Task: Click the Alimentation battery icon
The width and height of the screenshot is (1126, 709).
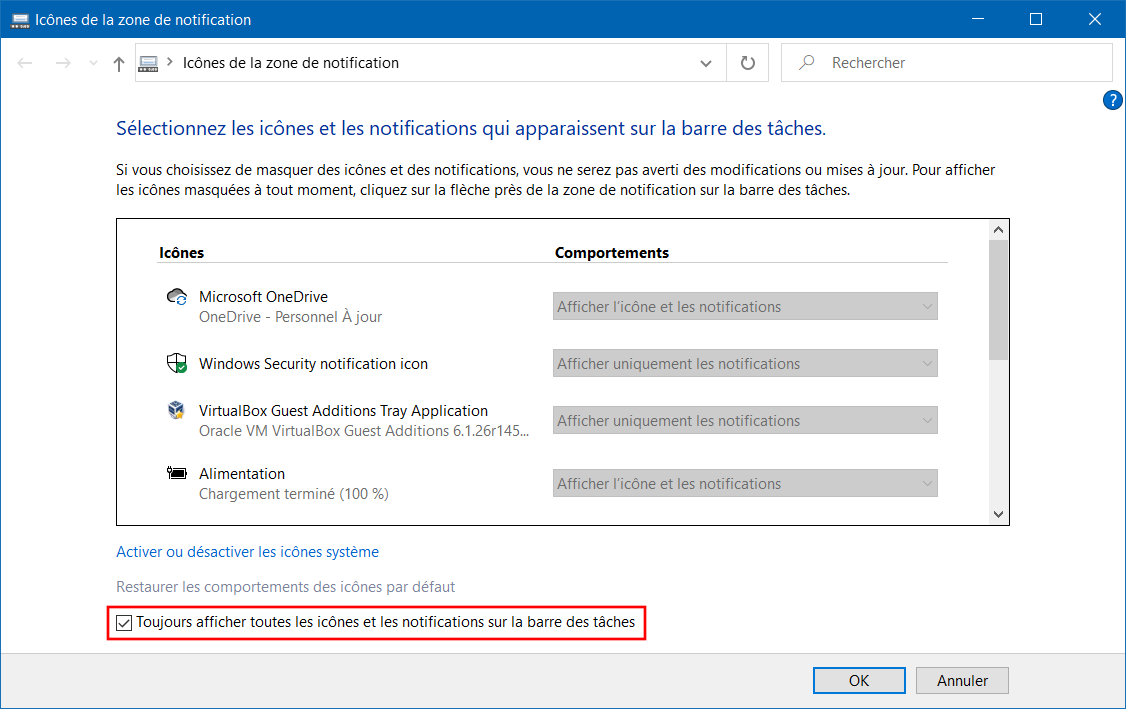Action: point(177,473)
